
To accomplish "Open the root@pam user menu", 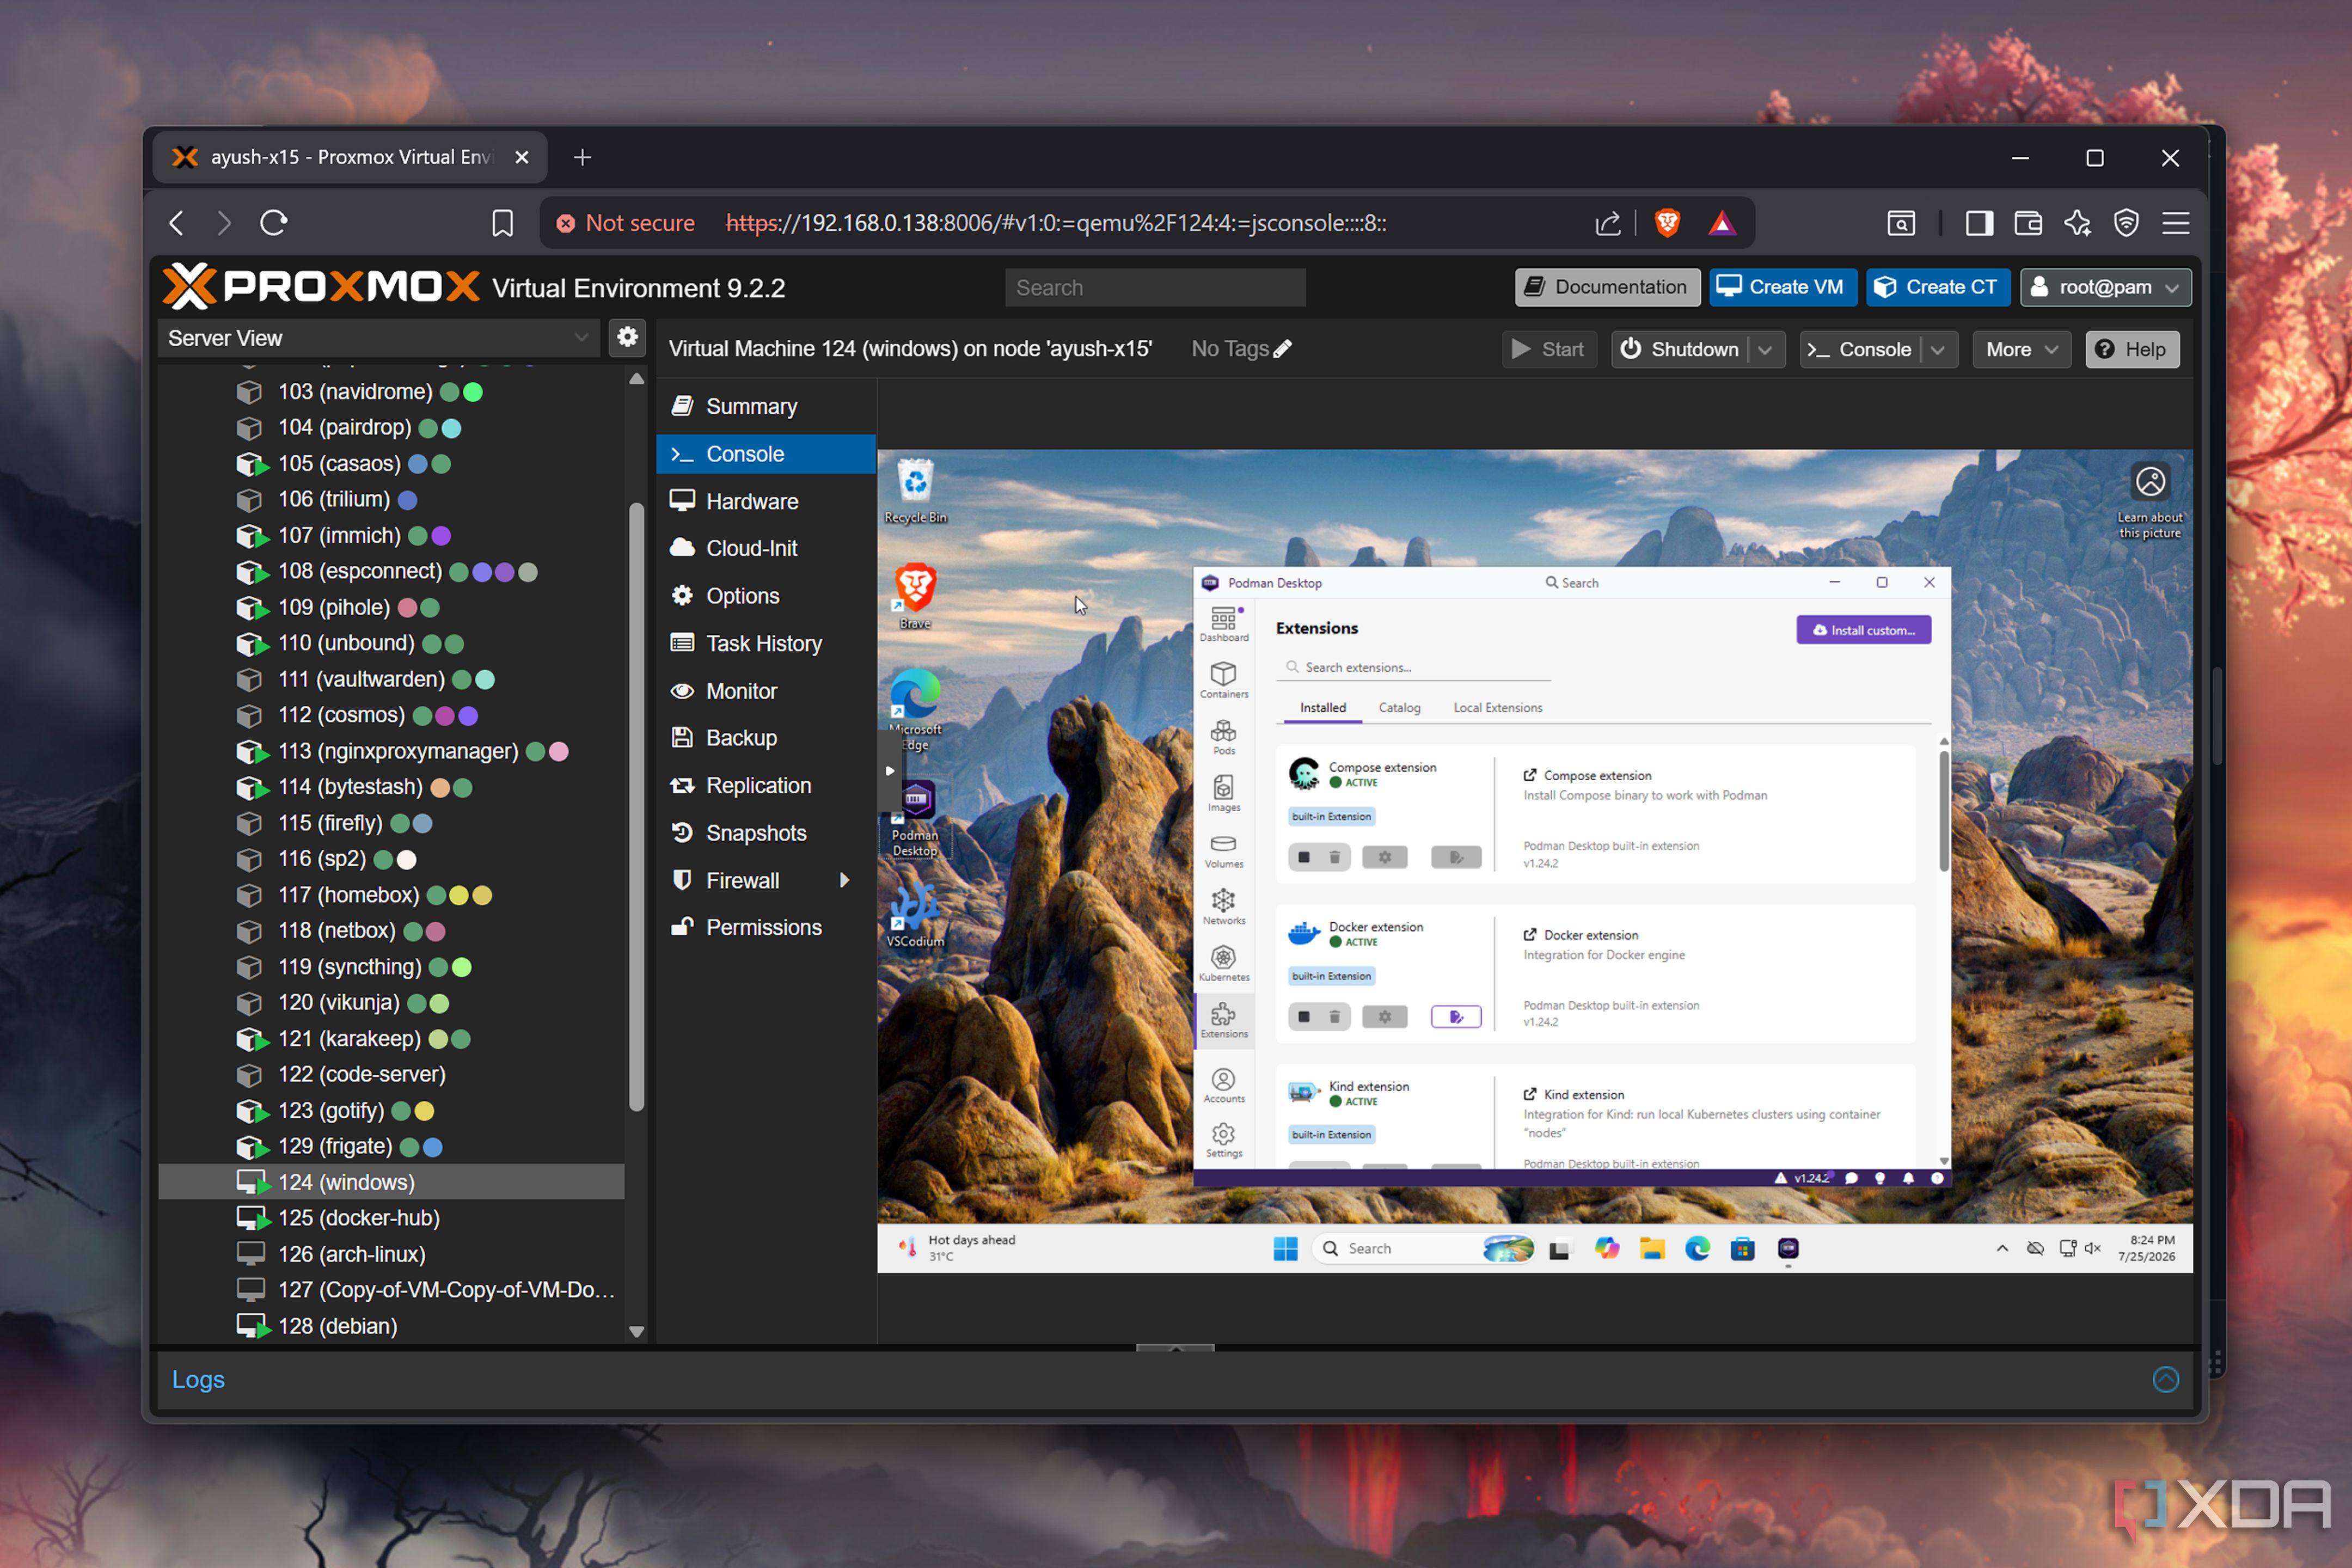I will coord(2105,287).
